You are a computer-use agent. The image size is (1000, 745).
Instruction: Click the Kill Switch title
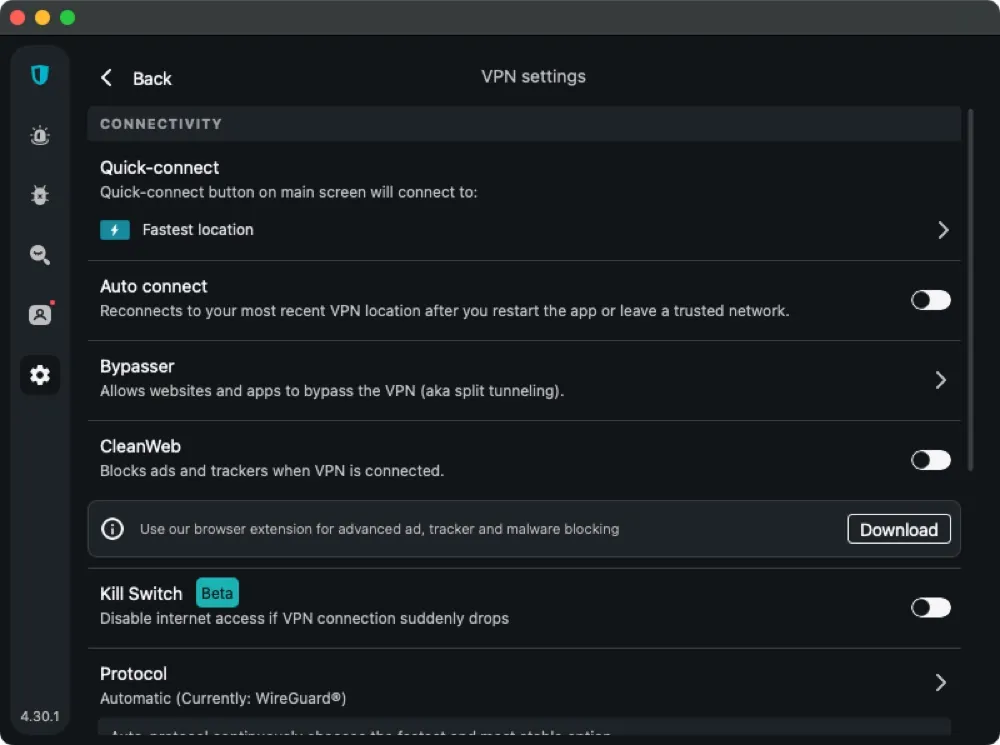[x=141, y=594]
